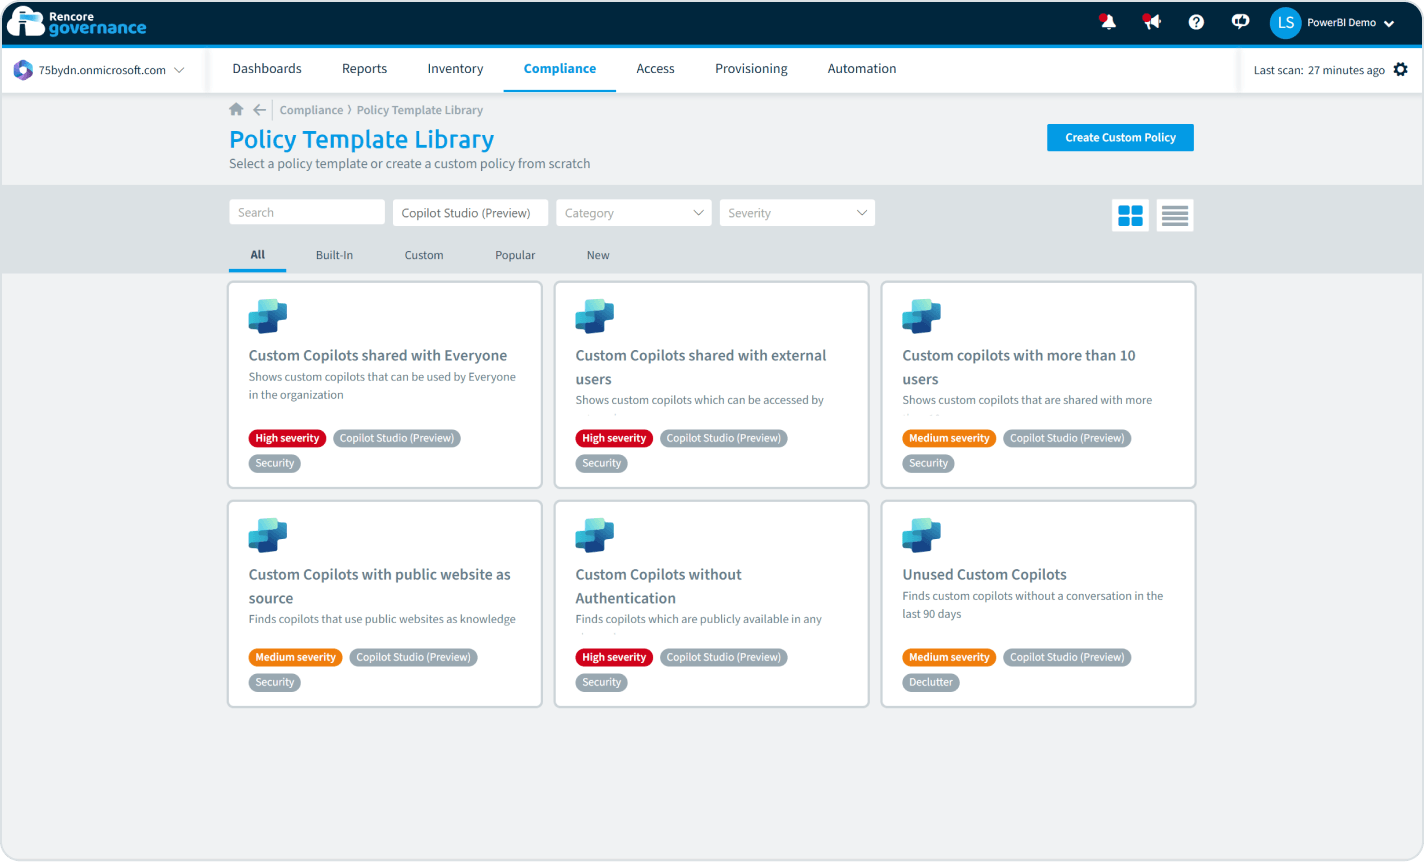Open the notifications bell
Screen dimensions: 1424x862
[x=1108, y=22]
